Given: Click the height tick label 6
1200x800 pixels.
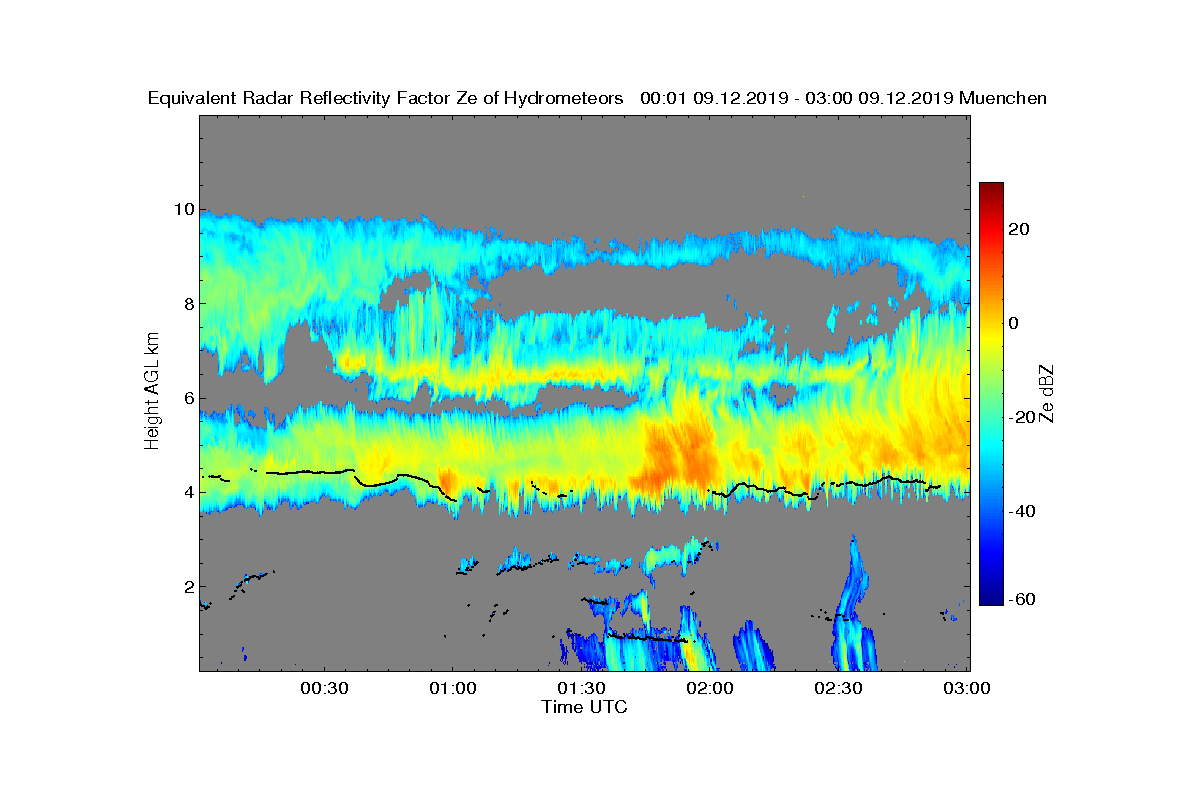Looking at the screenshot, I should click(x=187, y=398).
